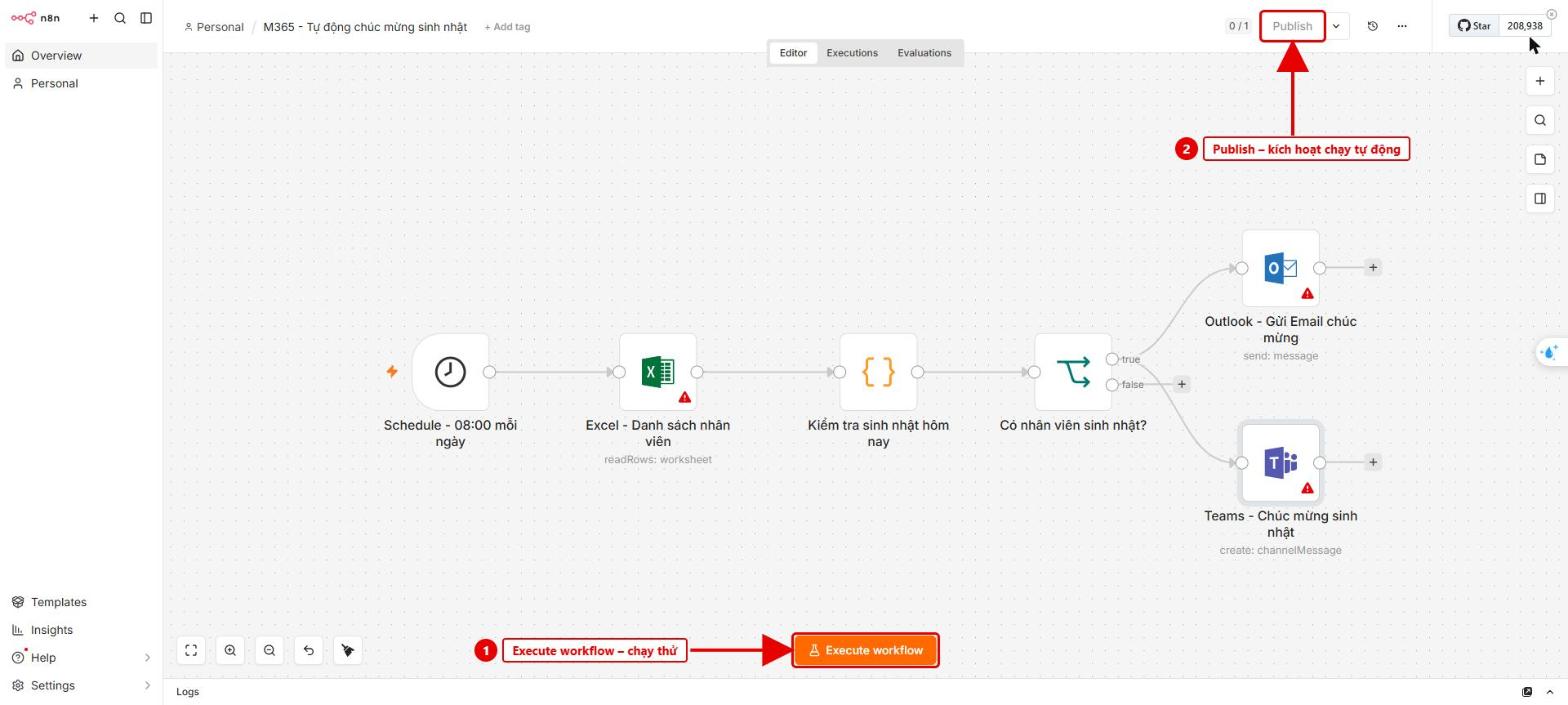The image size is (1568, 705).
Task: Select the Excel - Danh sách nhân viên node
Action: click(658, 372)
